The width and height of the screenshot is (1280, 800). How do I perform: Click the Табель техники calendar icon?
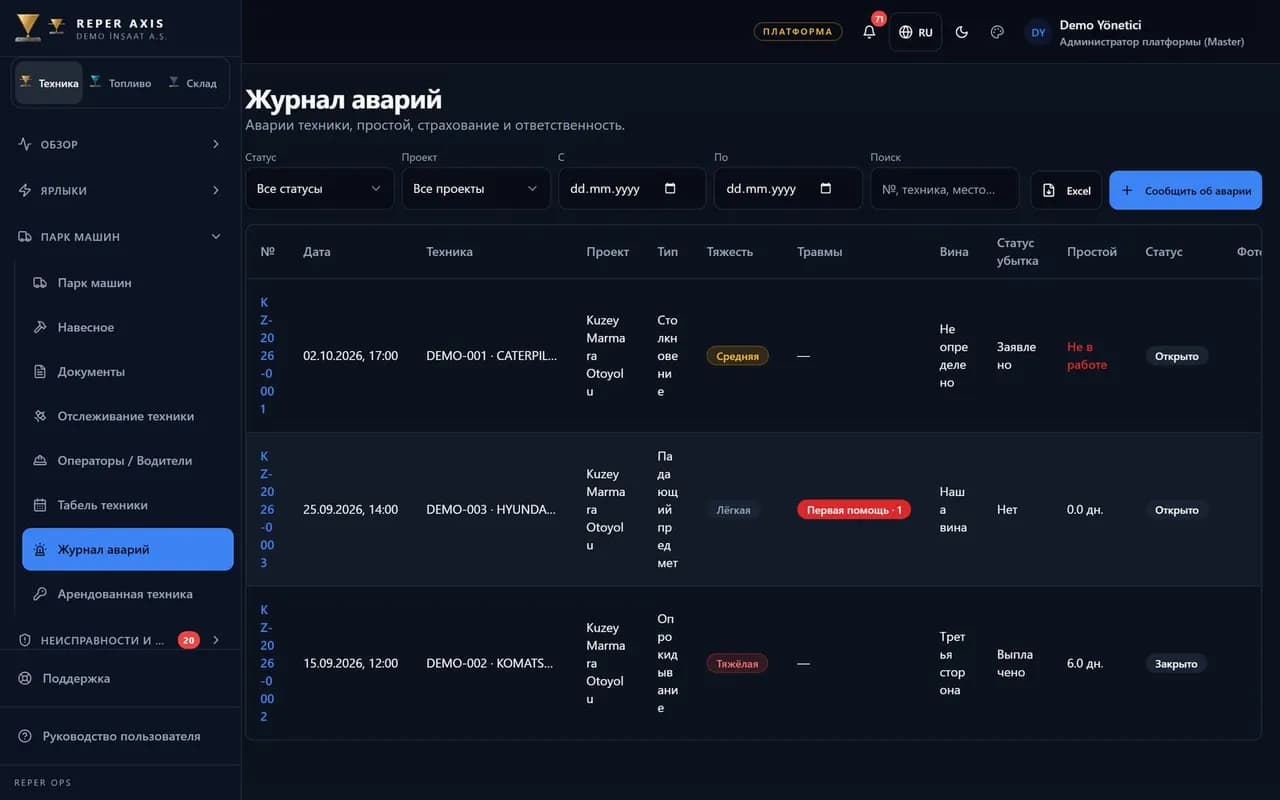click(x=40, y=505)
